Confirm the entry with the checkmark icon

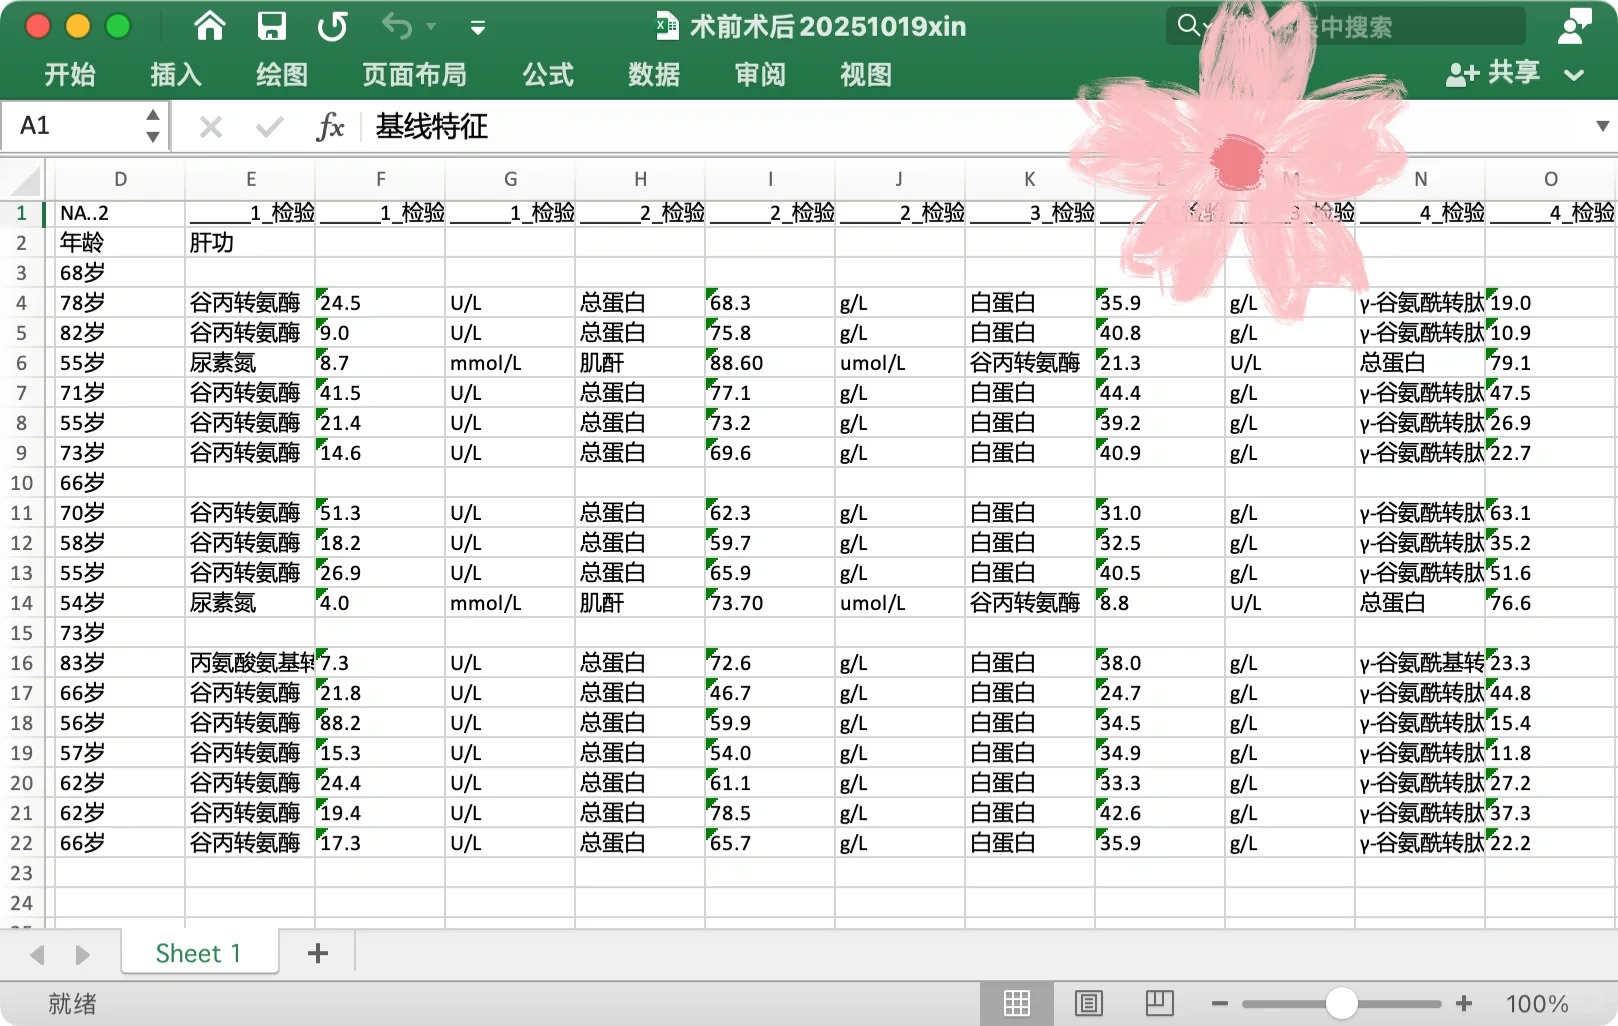click(268, 126)
